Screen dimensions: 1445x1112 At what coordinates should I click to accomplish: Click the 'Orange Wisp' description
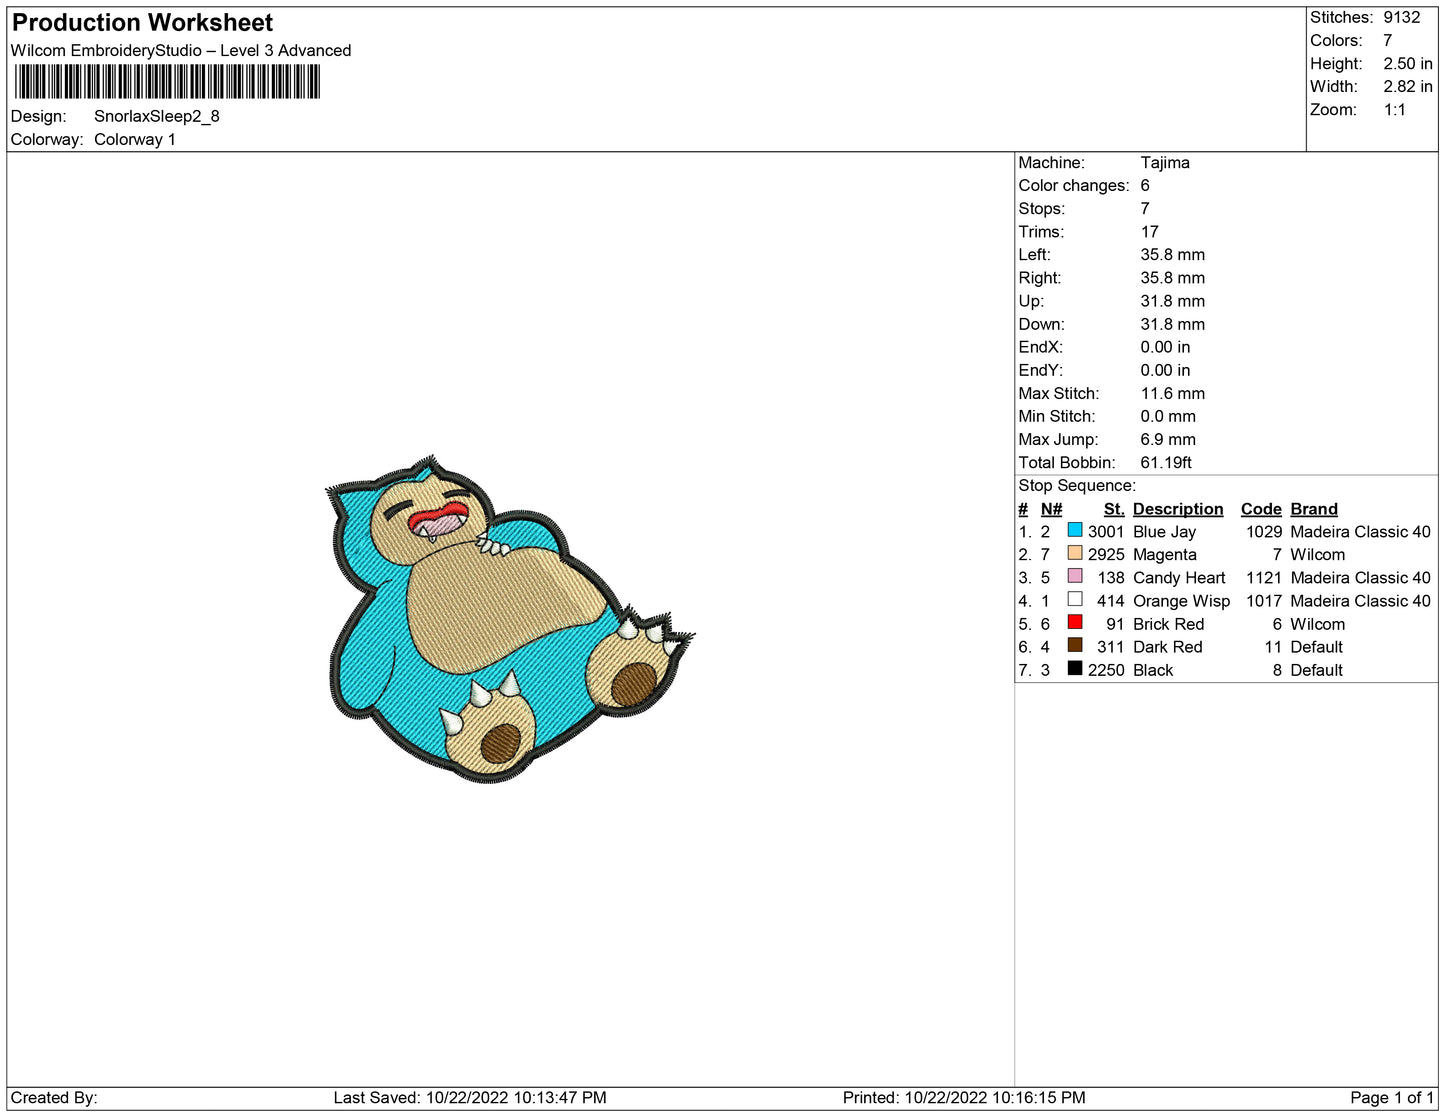coord(1182,601)
